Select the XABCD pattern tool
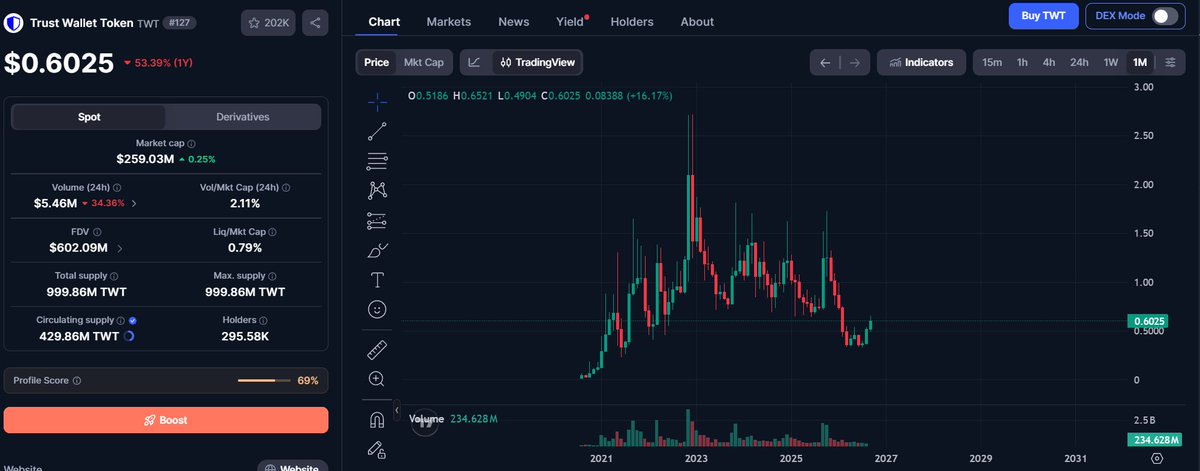The height and width of the screenshot is (471, 1200). point(377,189)
